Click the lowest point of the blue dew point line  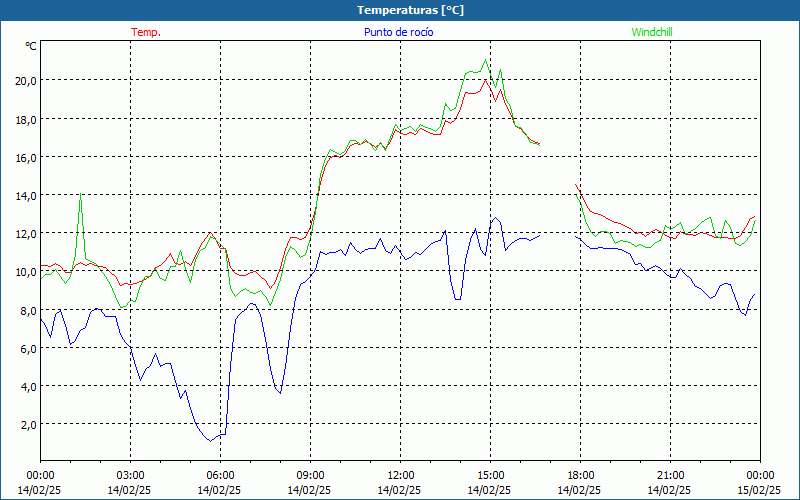tap(209, 440)
